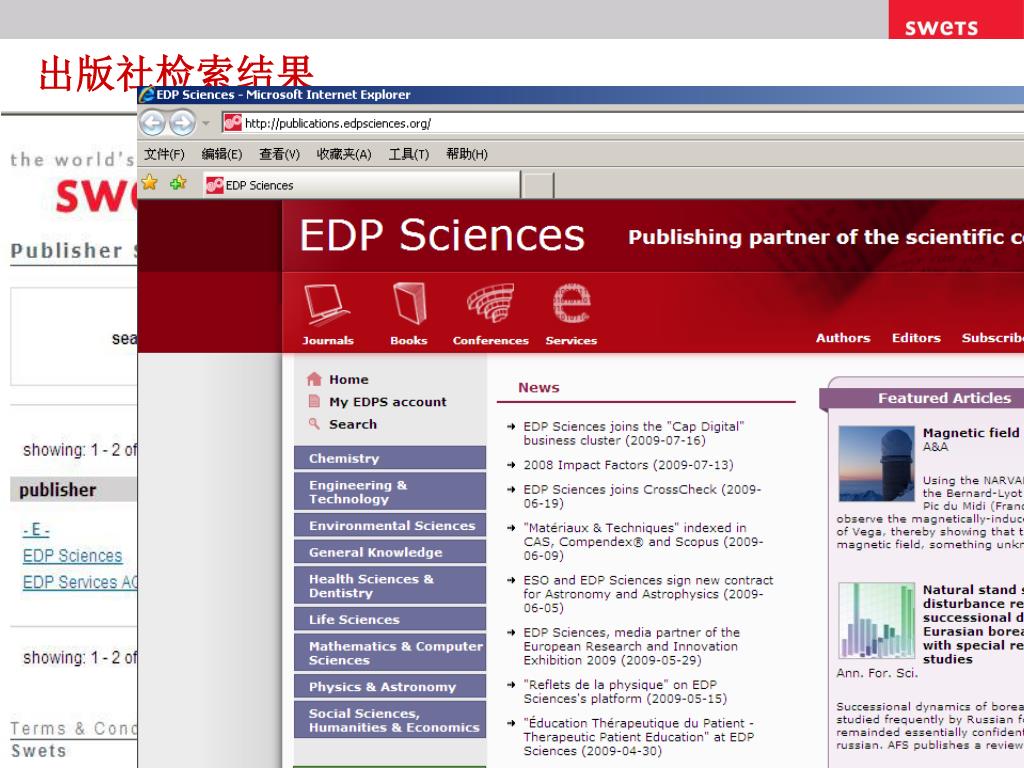
Task: Click the Home house icon
Action: tap(314, 379)
